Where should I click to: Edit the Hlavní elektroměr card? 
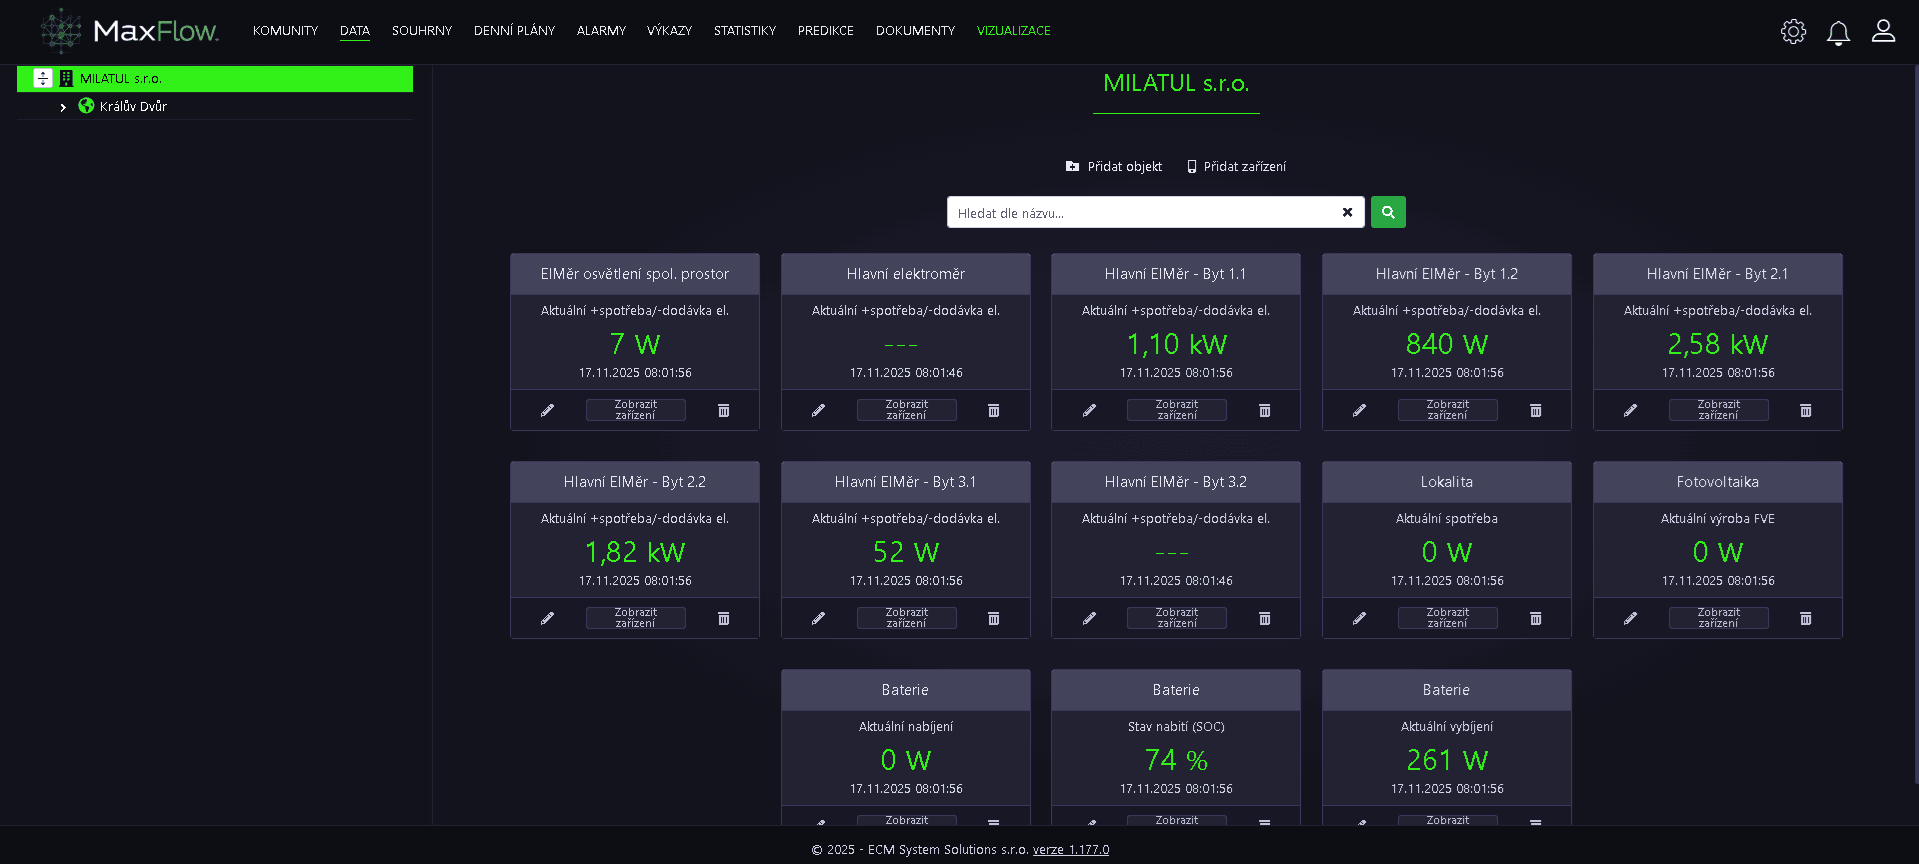(x=818, y=410)
